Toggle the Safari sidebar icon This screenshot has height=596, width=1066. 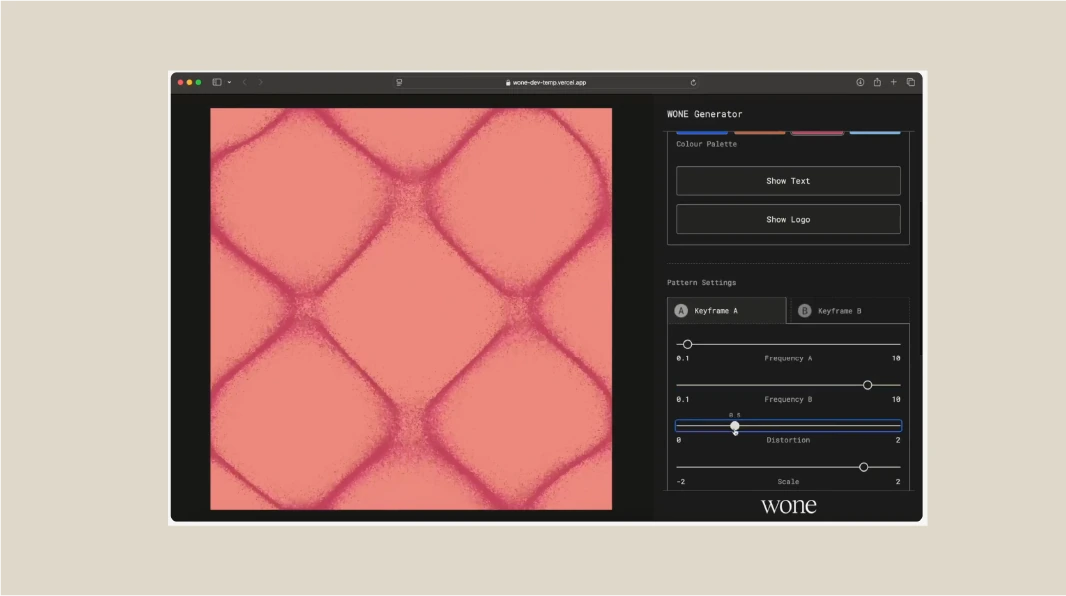(217, 82)
